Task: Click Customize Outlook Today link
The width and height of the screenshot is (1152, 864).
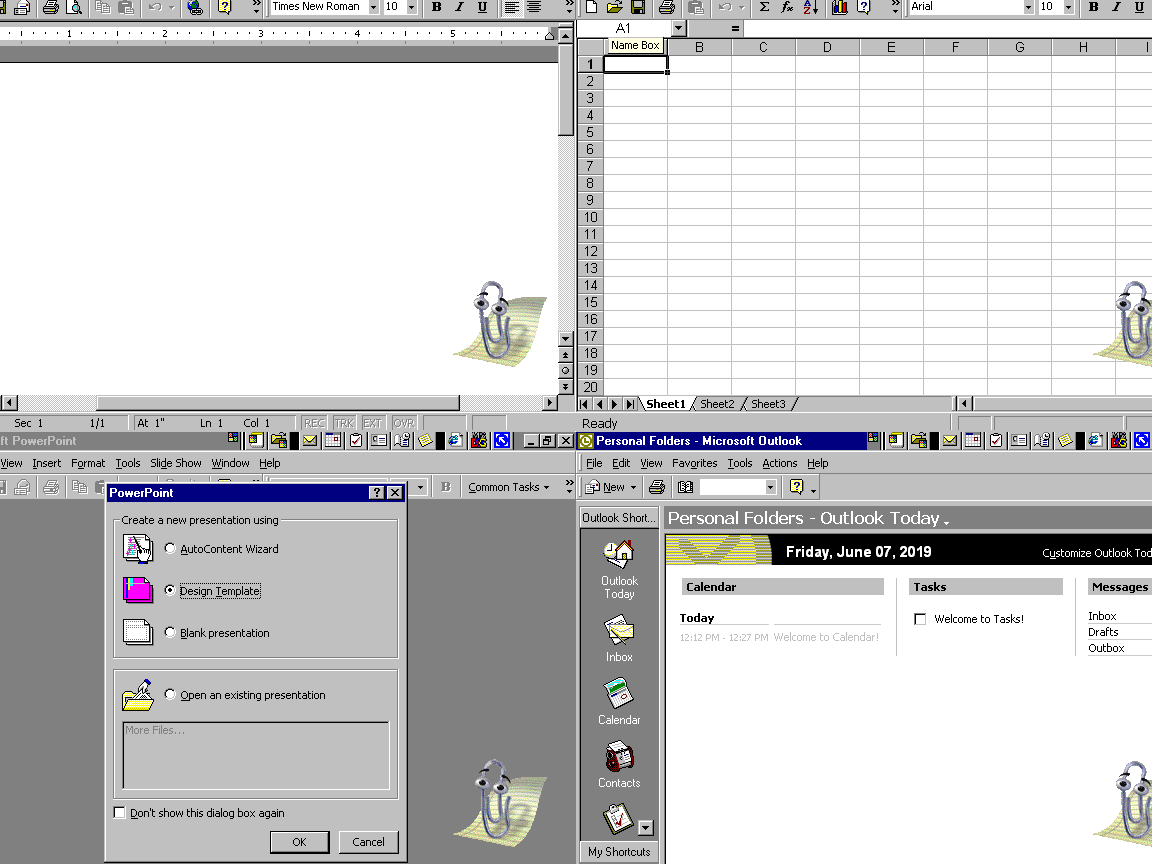Action: coord(1096,553)
